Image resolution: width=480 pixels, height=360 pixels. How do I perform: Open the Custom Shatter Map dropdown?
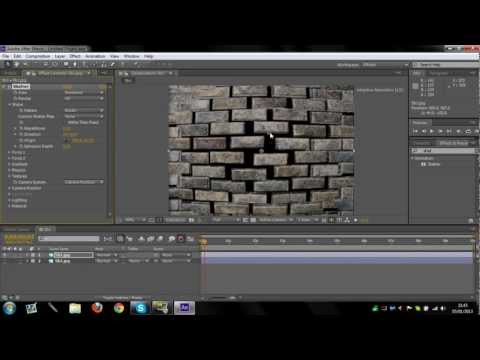click(84, 116)
